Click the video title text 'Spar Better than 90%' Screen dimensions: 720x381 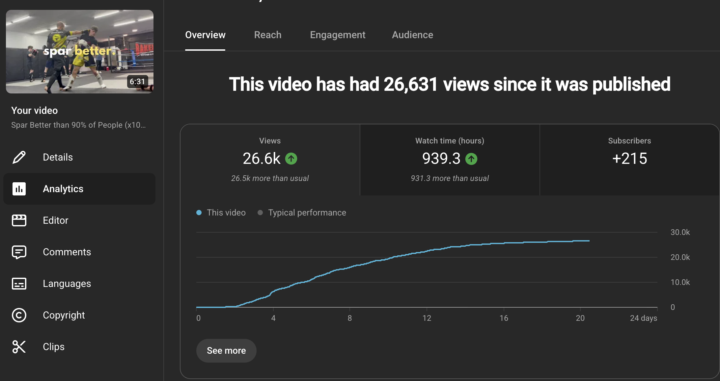tap(79, 125)
